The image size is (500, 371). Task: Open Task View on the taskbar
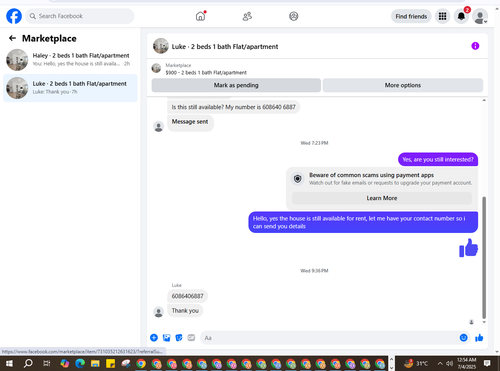point(47,363)
